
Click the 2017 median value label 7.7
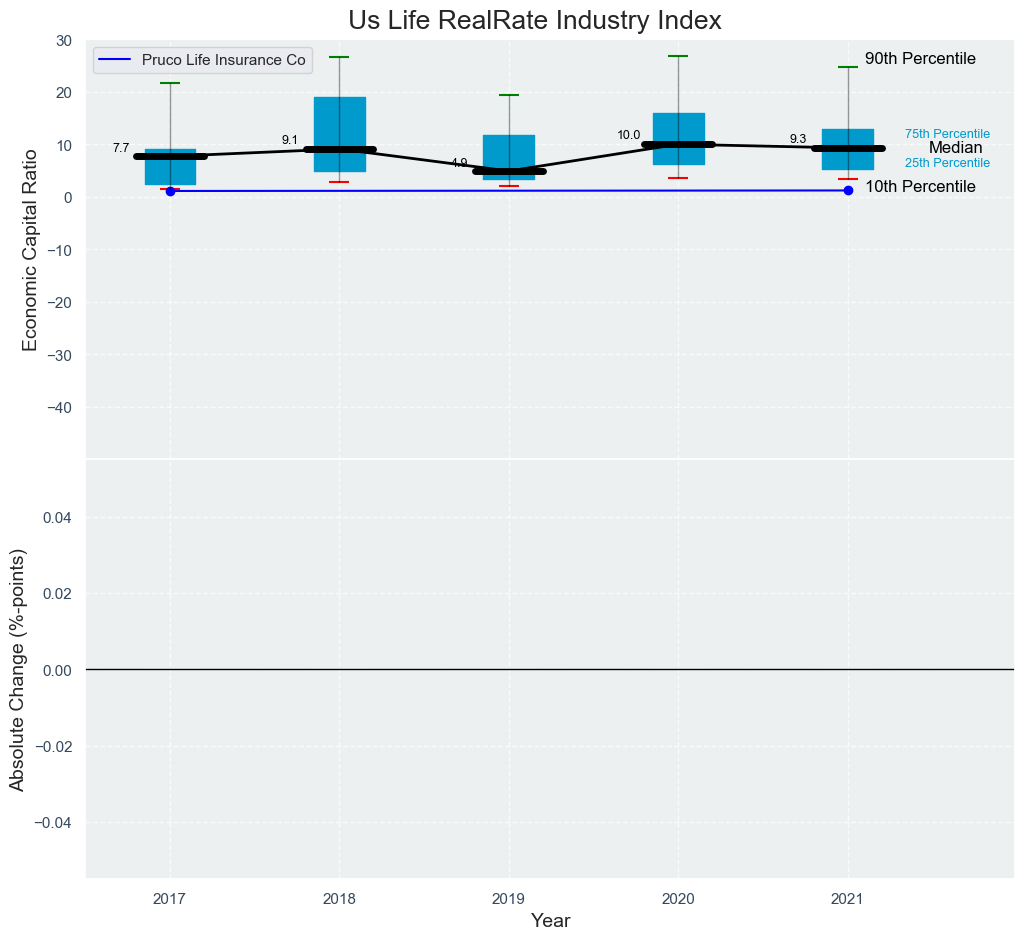tap(121, 148)
